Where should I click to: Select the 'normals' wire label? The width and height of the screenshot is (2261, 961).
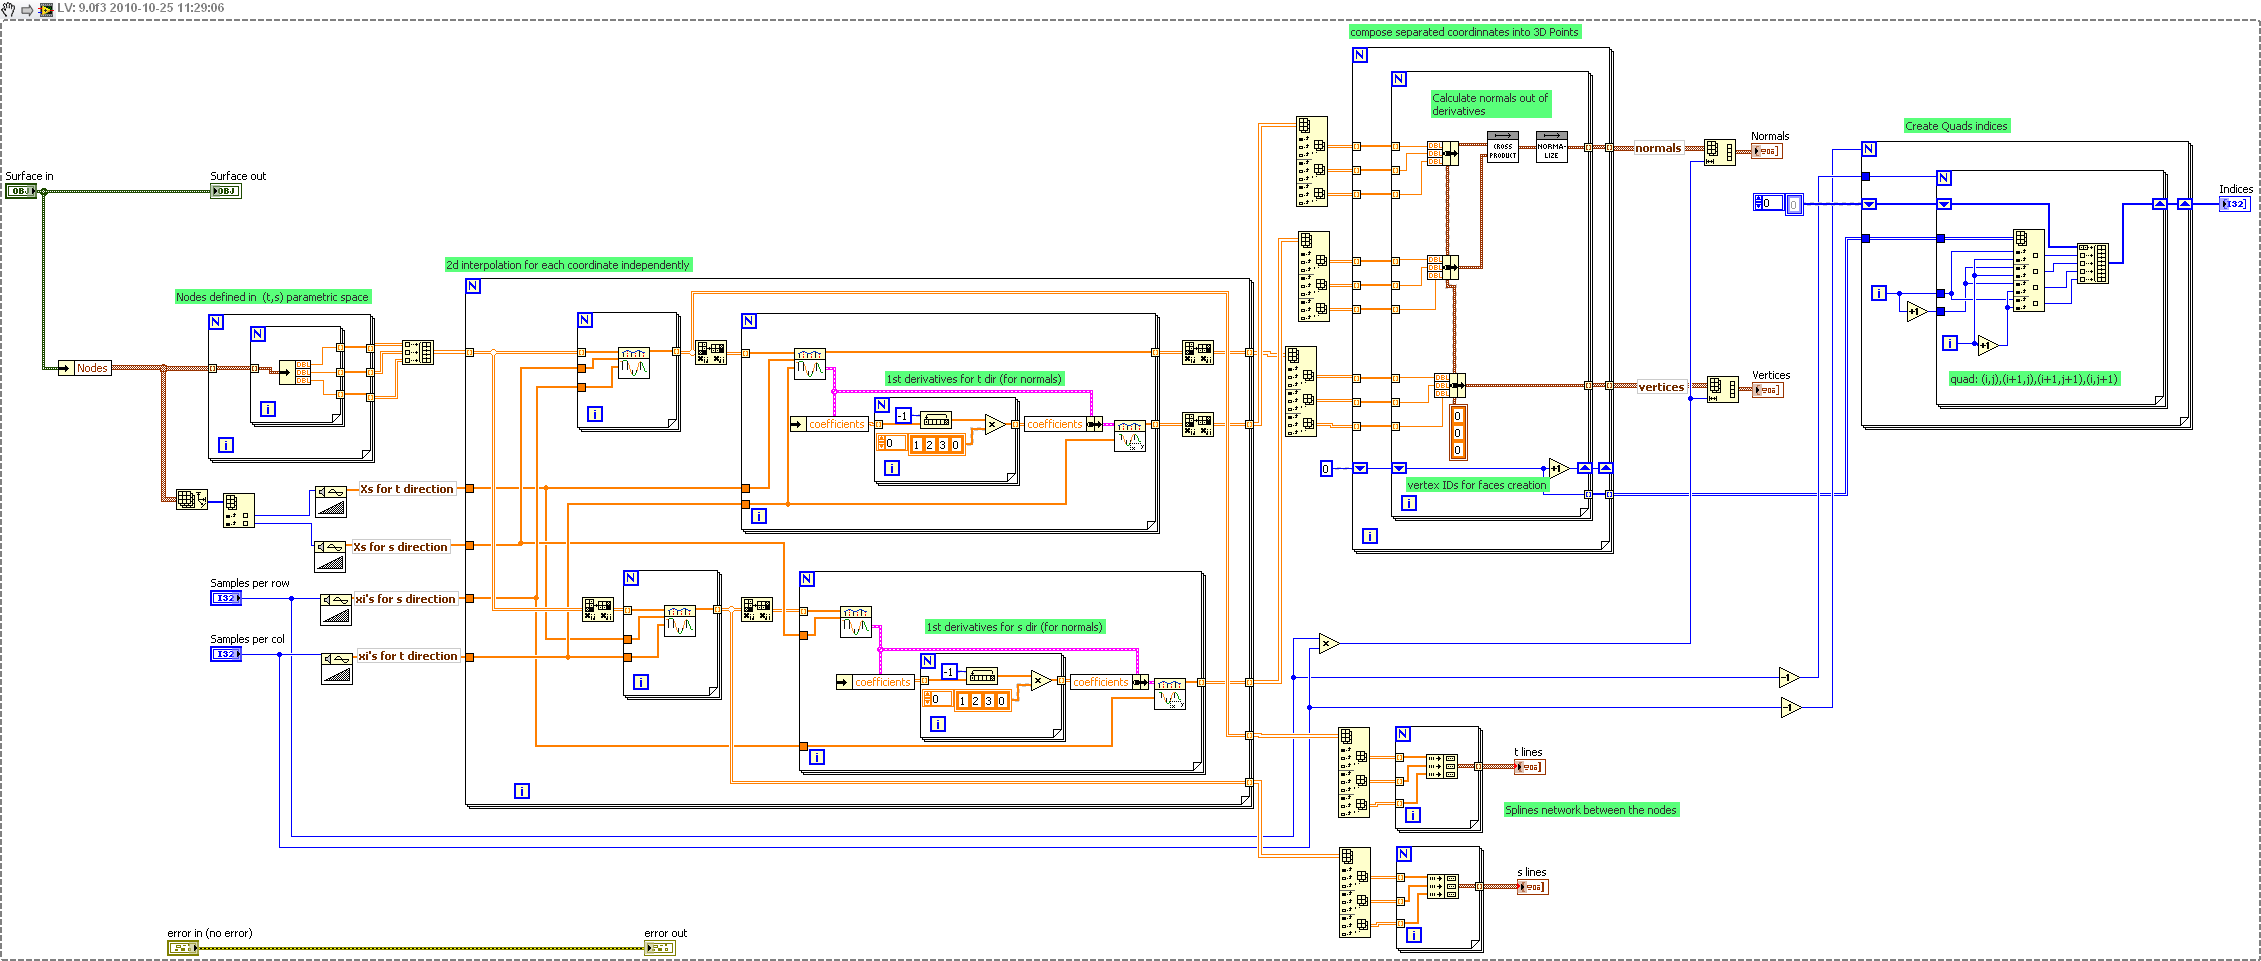click(x=1658, y=148)
